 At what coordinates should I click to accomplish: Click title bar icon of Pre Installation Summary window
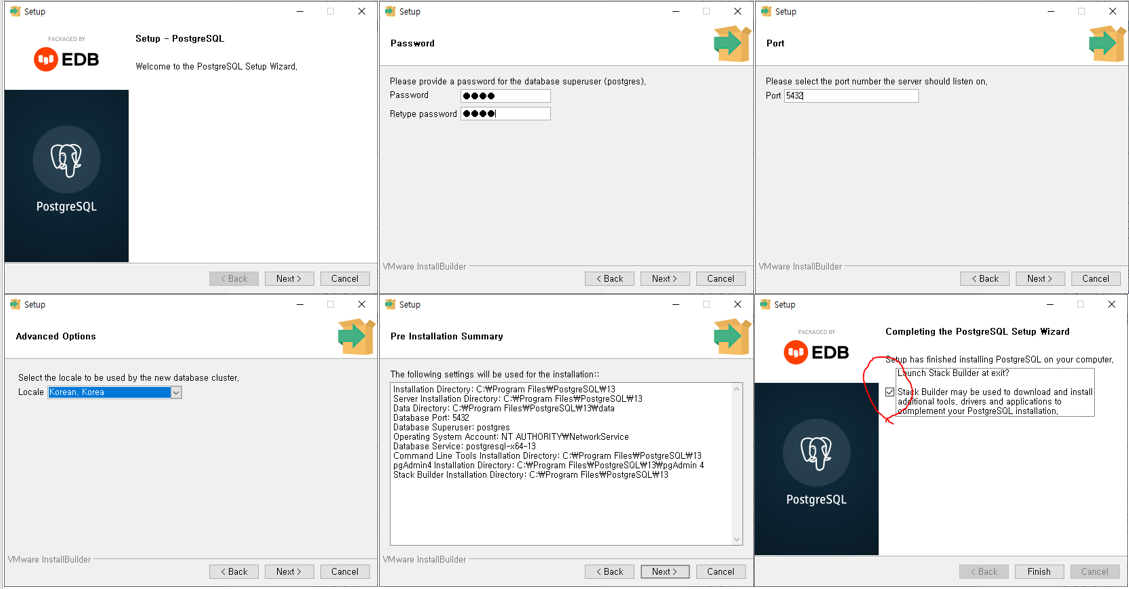(390, 305)
